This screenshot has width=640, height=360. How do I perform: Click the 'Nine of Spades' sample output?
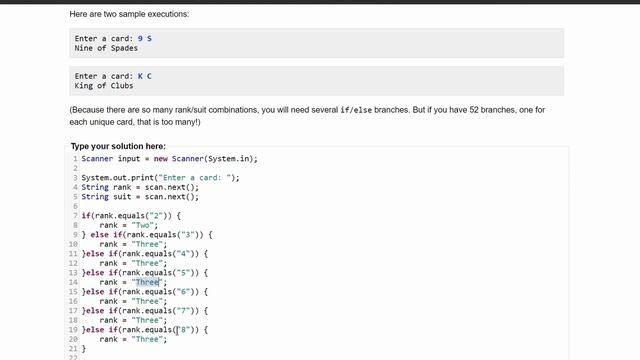tap(106, 48)
